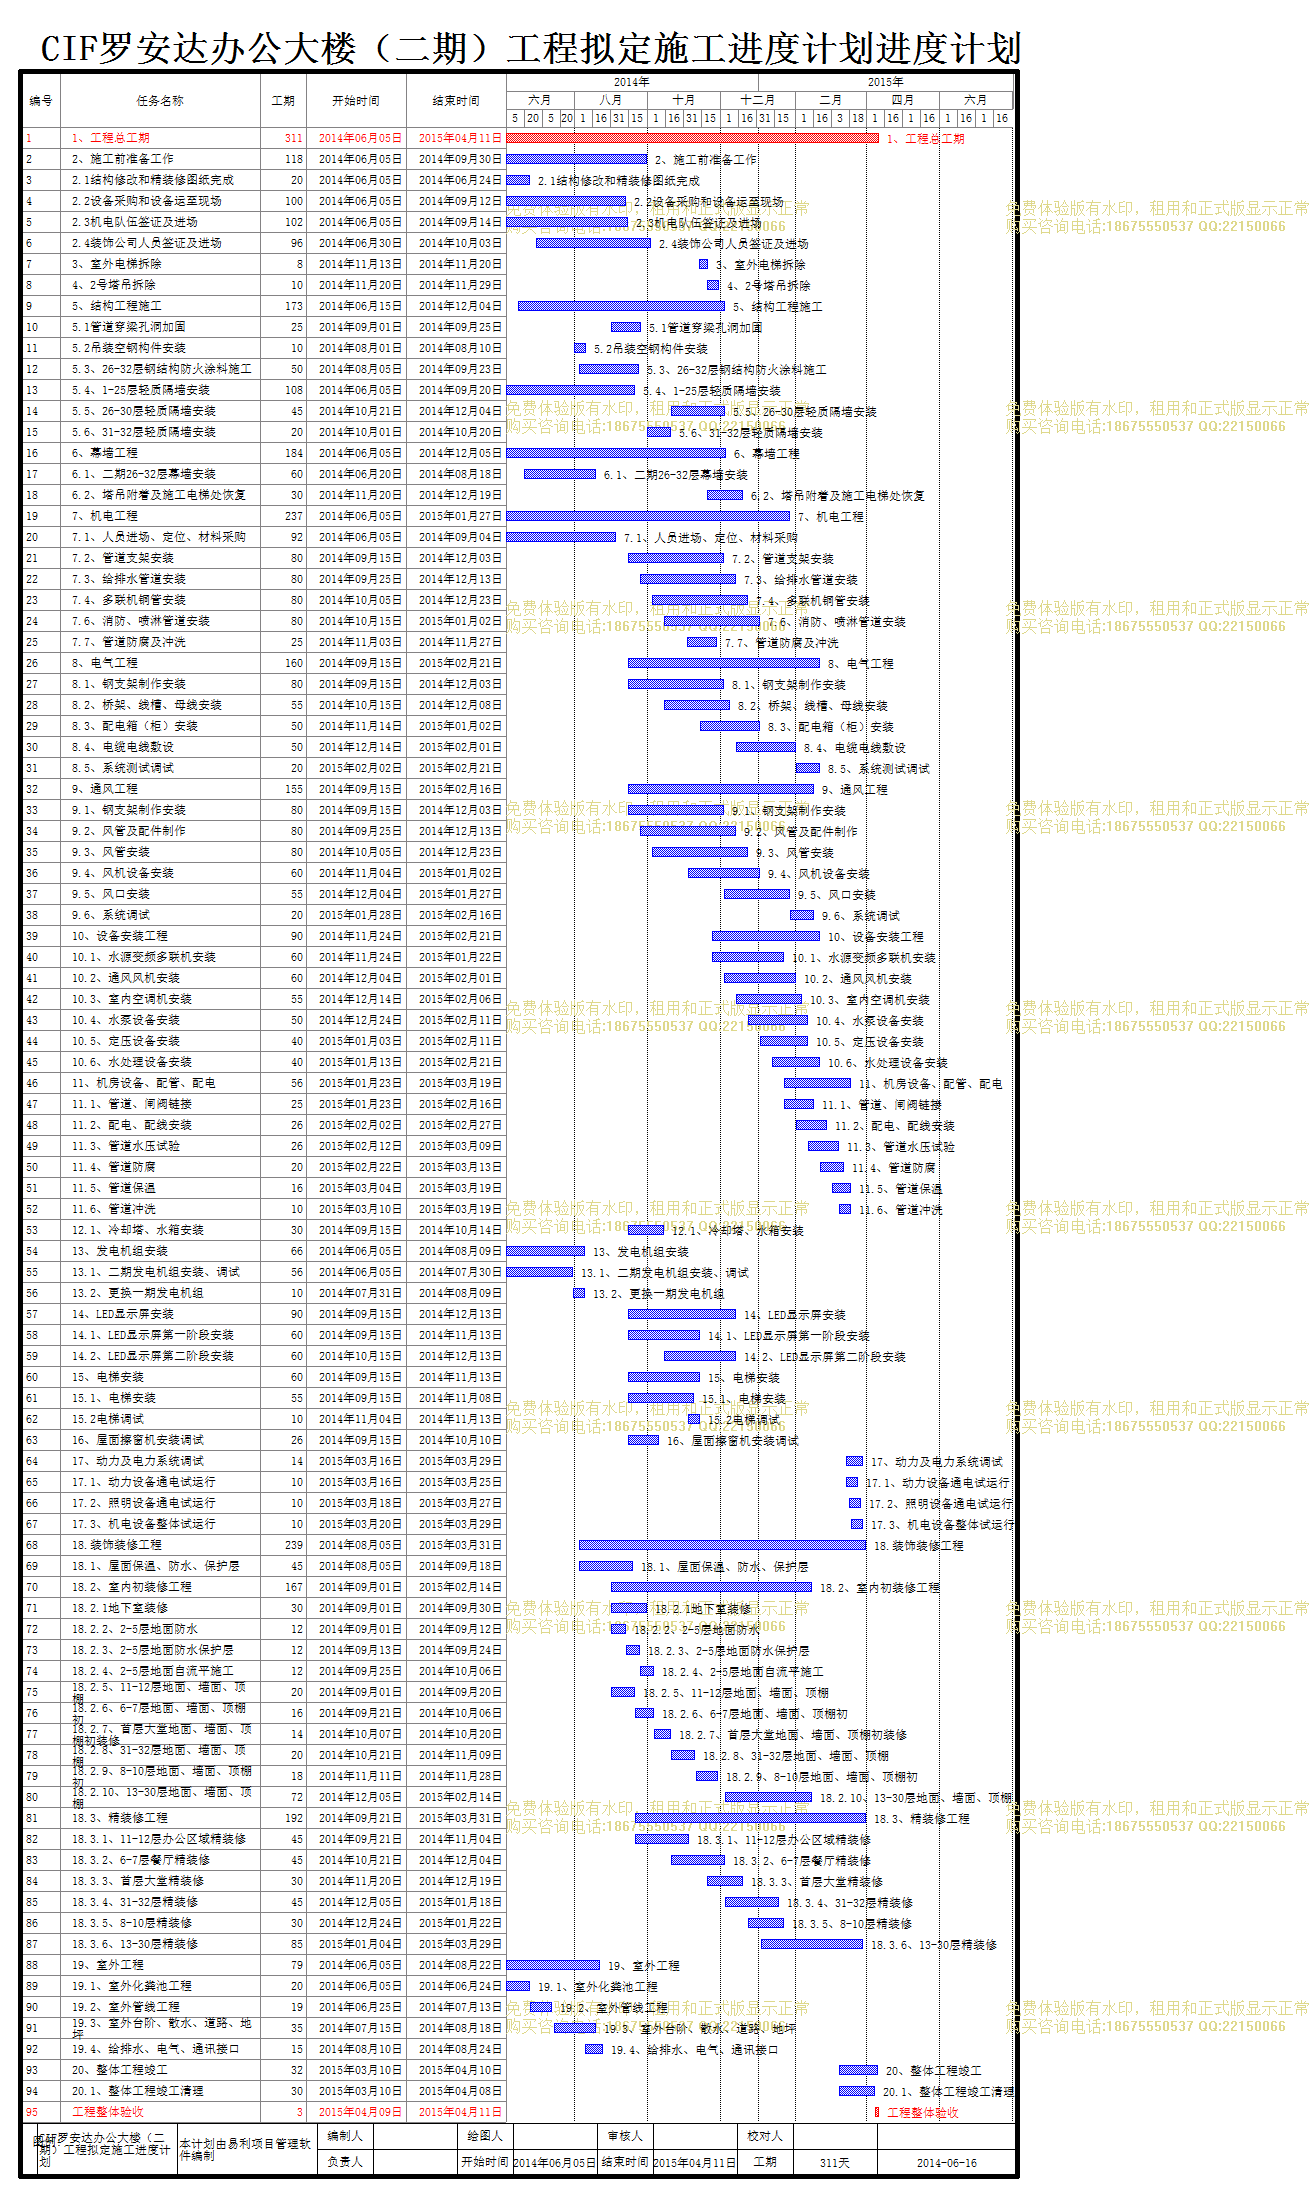Click the Gantt bar for 8、电气工程
The height and width of the screenshot is (2205, 1309).
724,663
